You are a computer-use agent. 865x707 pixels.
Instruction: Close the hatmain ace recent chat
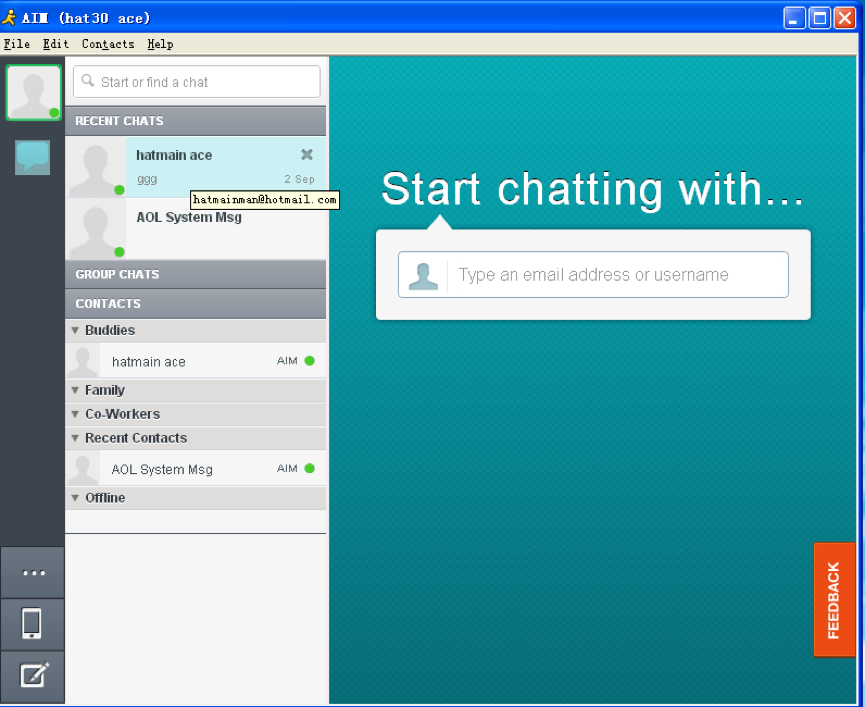pos(307,155)
